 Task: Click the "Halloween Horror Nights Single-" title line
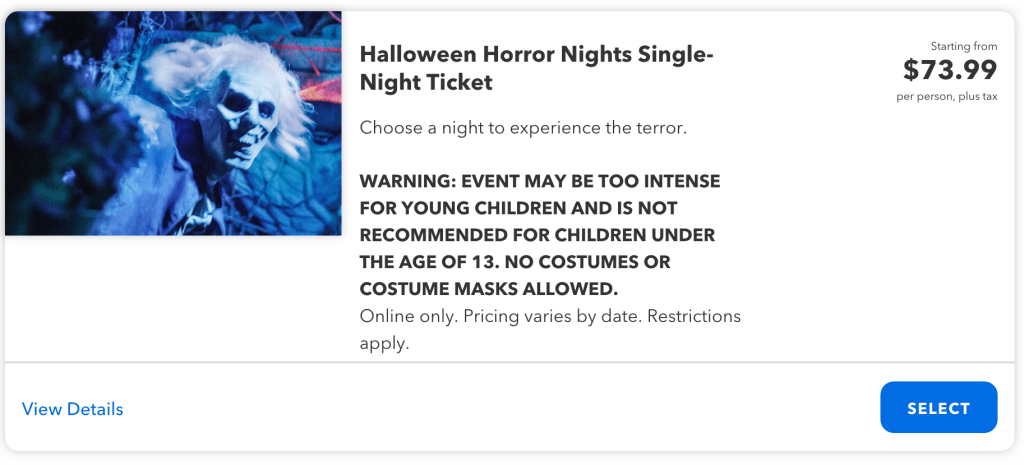coord(536,54)
